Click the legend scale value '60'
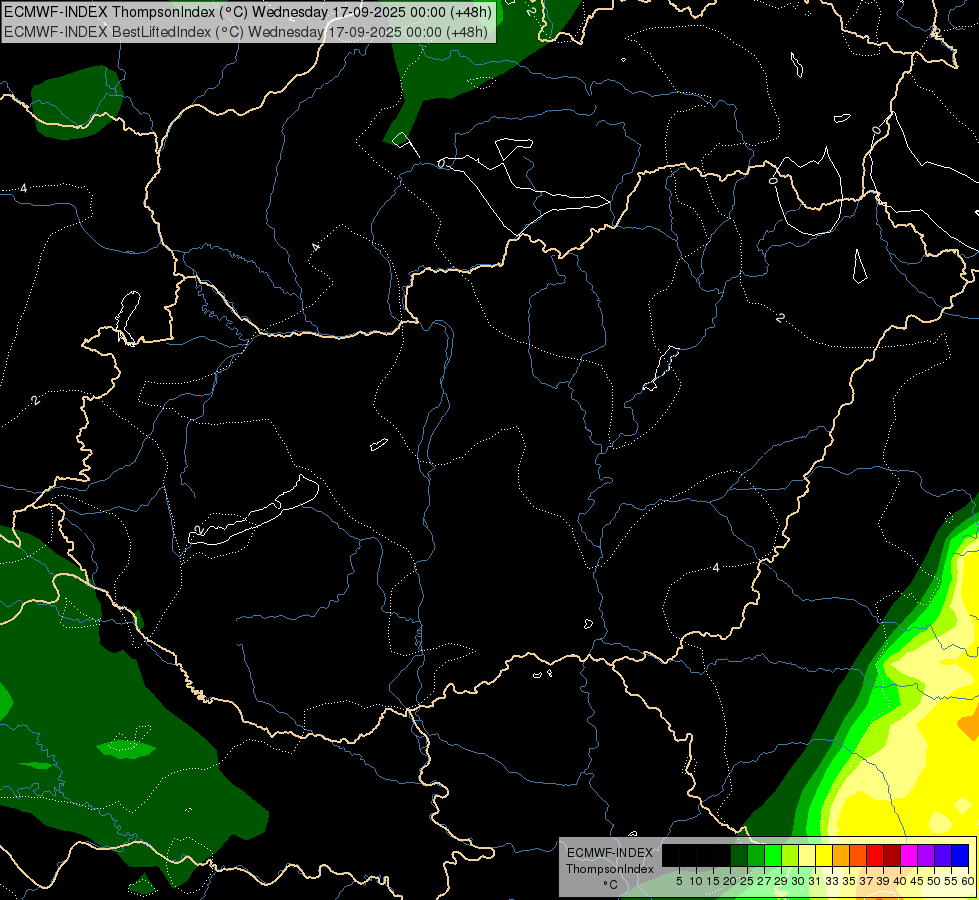Viewport: 979px width, 900px height. (x=968, y=881)
